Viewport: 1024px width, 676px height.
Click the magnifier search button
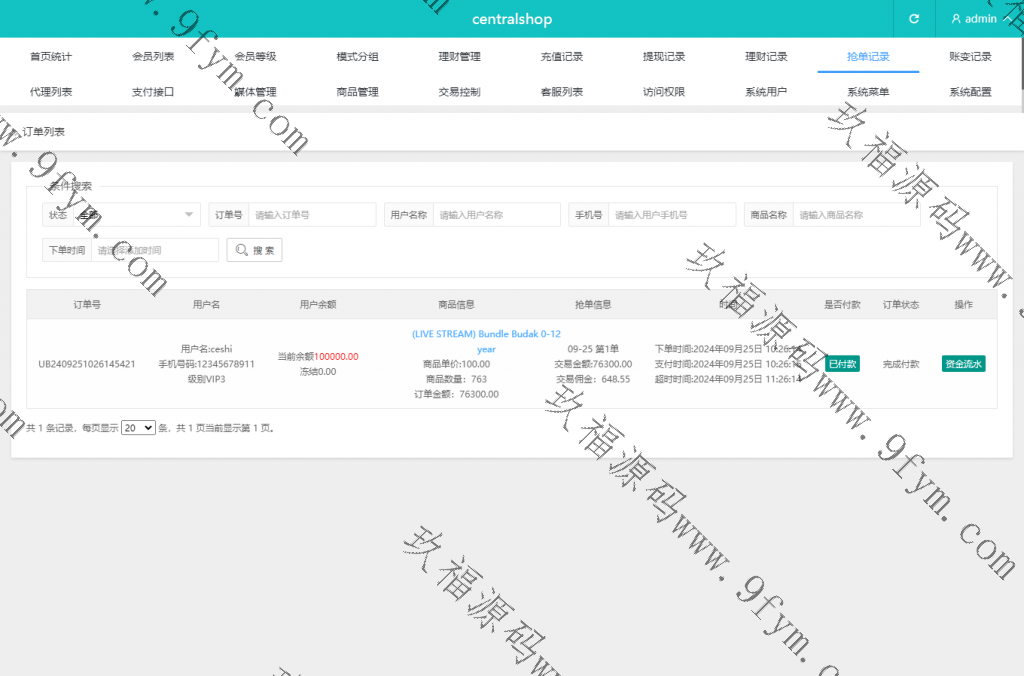point(254,250)
